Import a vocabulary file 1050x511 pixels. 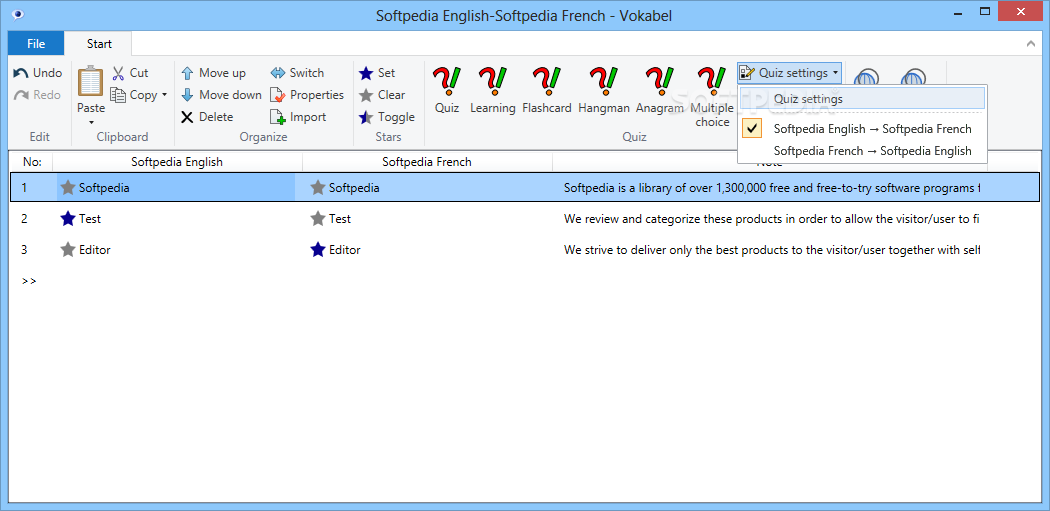click(x=298, y=117)
